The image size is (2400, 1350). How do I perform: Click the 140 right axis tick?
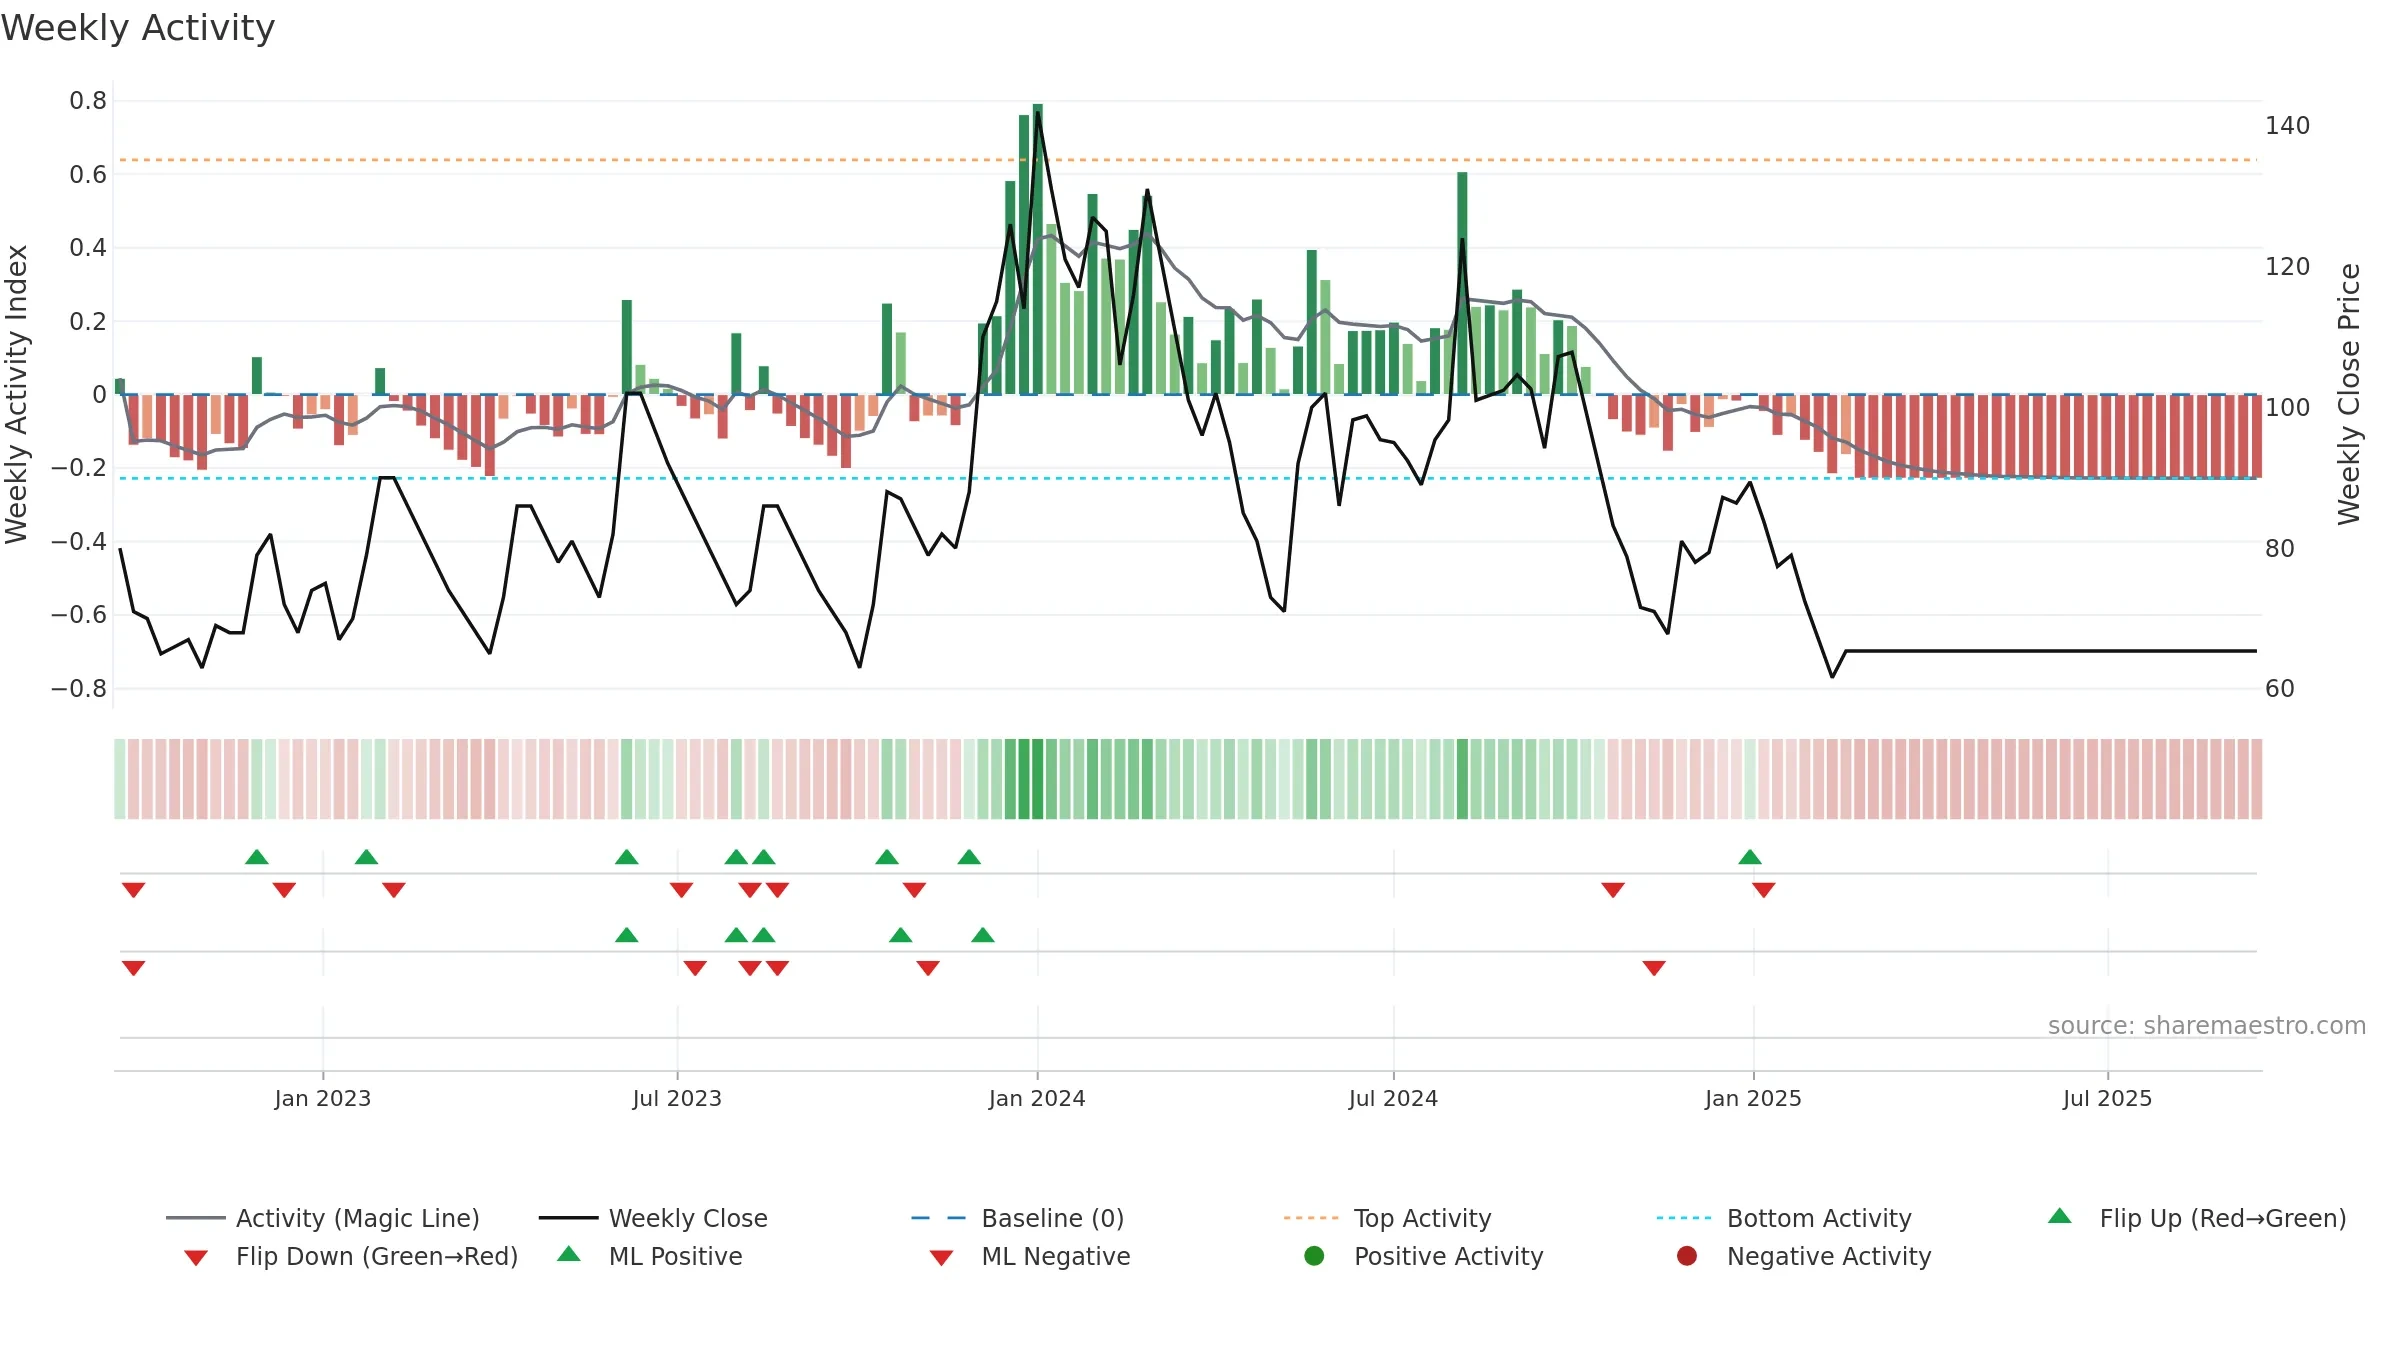[2288, 125]
